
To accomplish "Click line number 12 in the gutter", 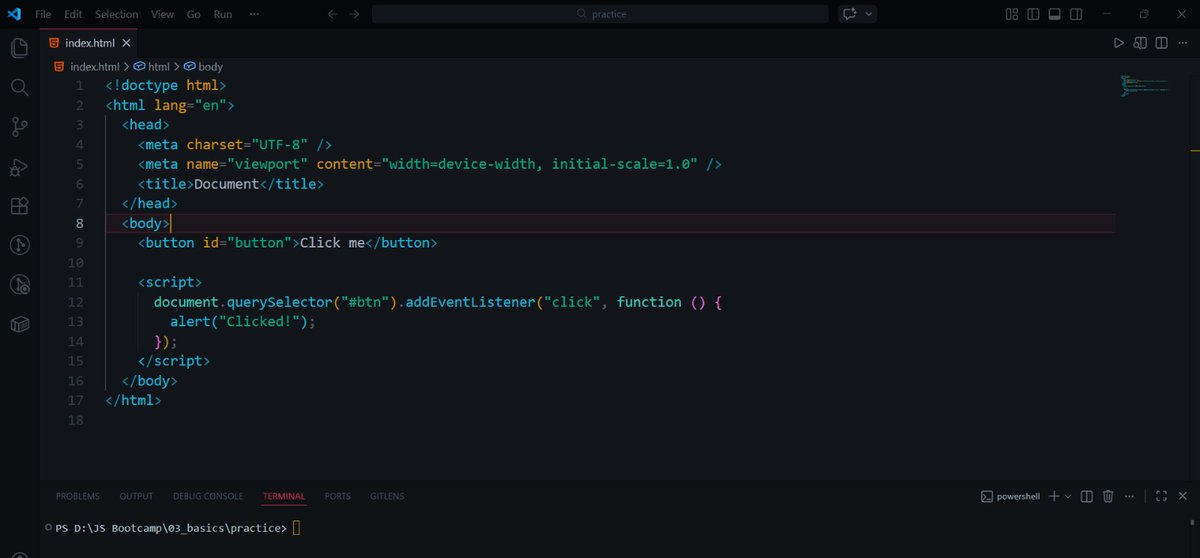I will pyautogui.click(x=77, y=302).
